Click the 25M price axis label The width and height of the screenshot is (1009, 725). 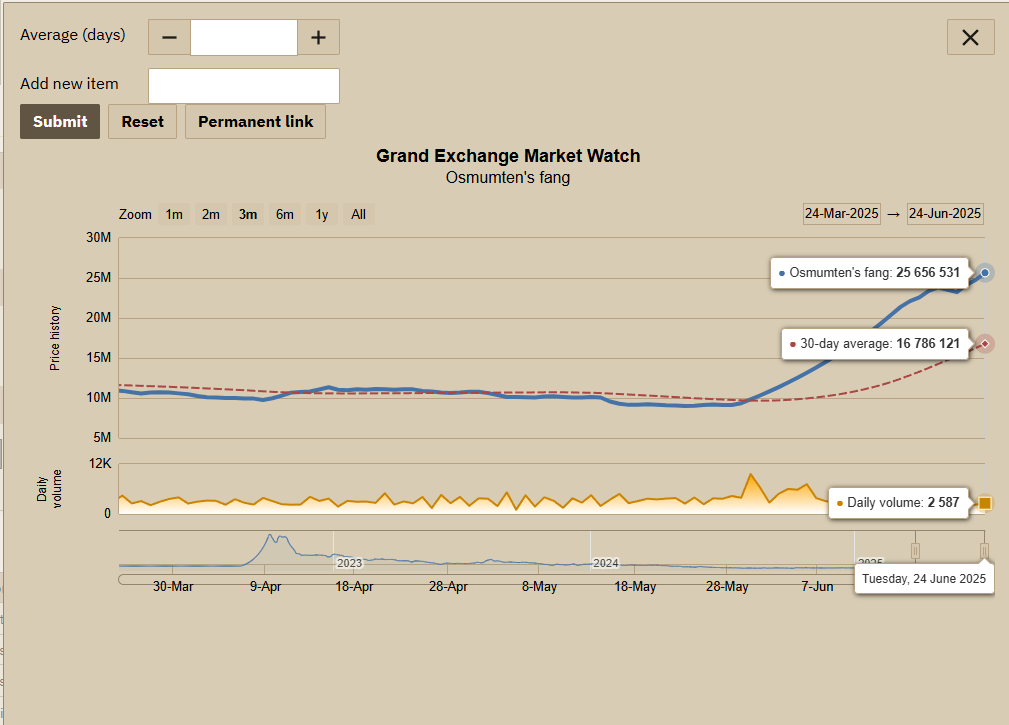click(x=98, y=278)
